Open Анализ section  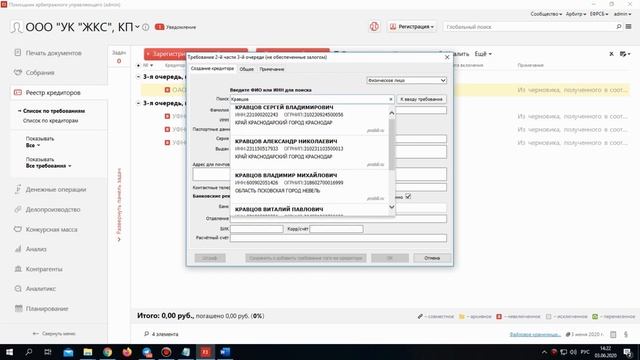36,249
